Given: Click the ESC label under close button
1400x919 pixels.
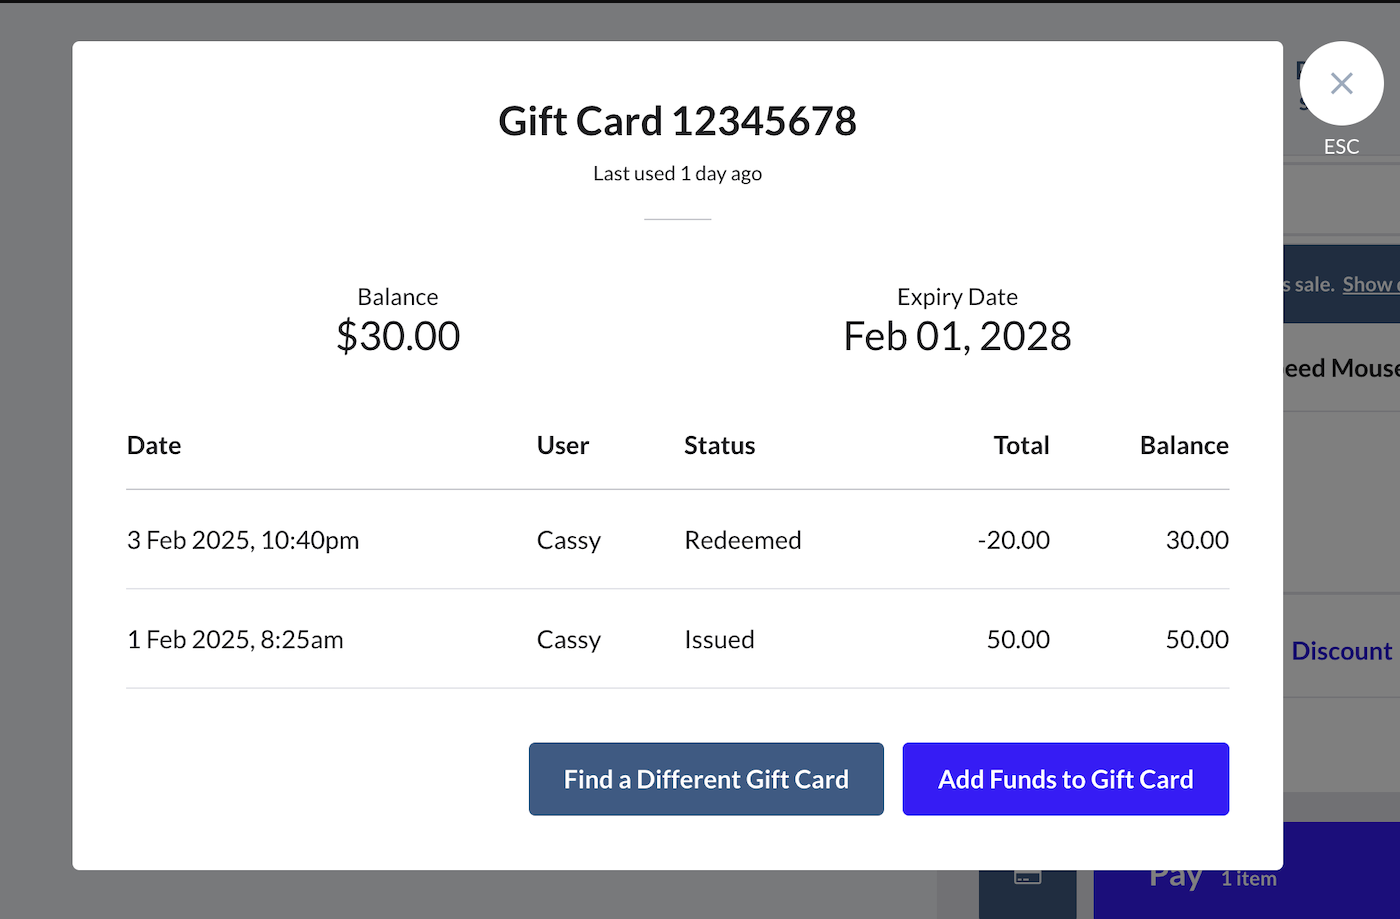Looking at the screenshot, I should 1341,147.
